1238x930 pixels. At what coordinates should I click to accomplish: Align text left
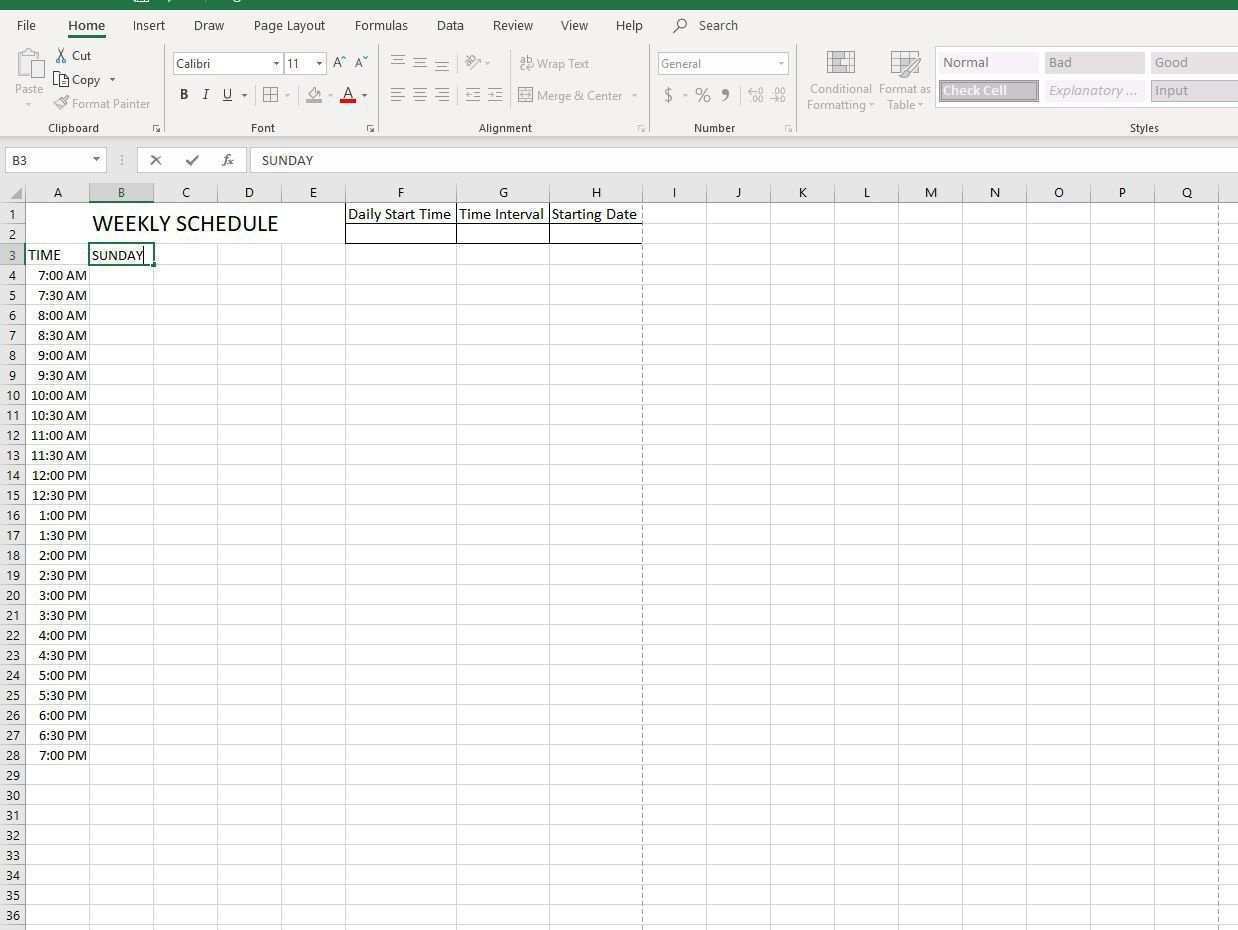coord(398,95)
